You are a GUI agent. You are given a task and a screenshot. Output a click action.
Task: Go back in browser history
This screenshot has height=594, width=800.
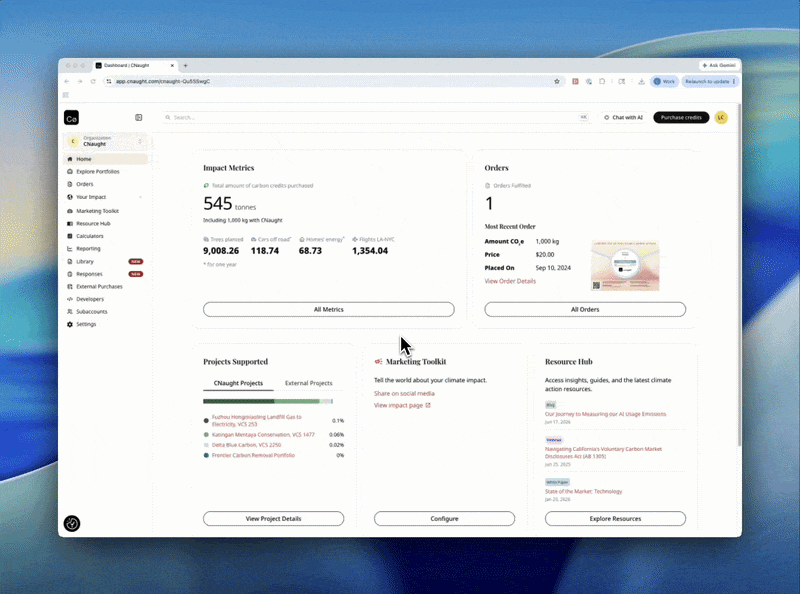click(x=67, y=81)
